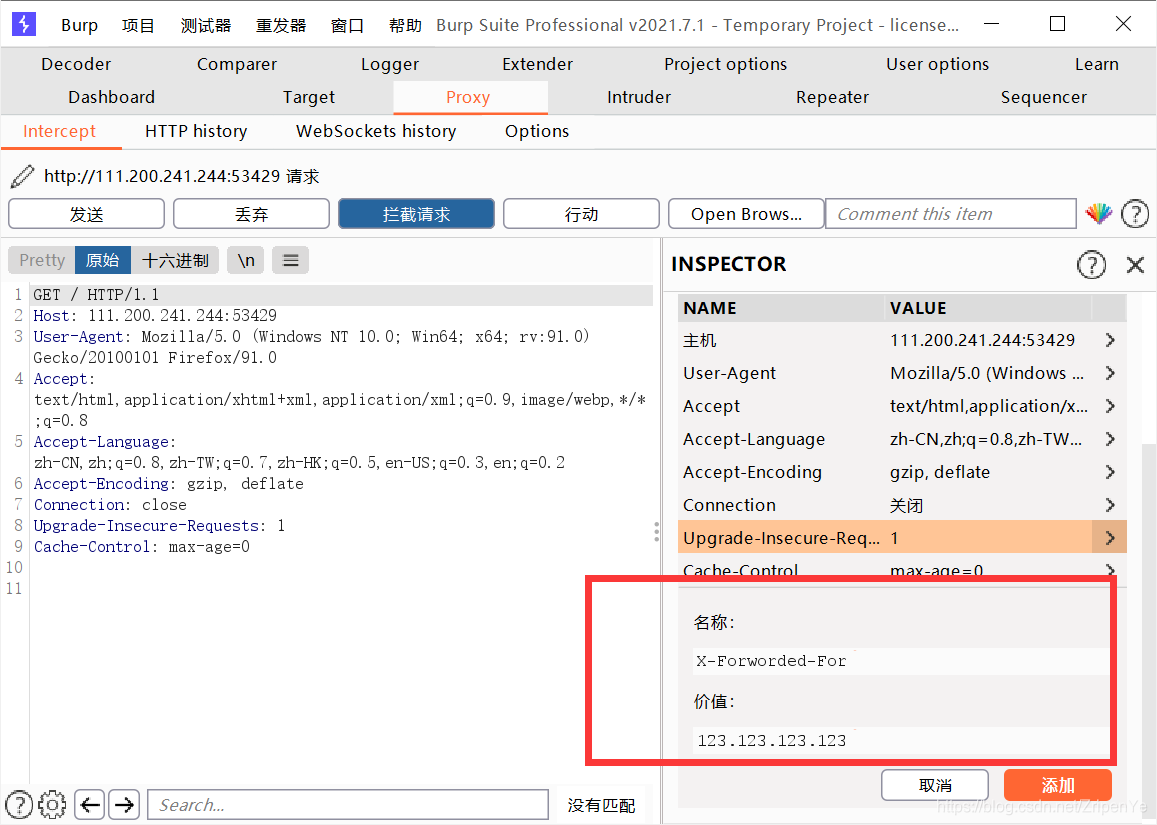This screenshot has width=1157, height=825.
Task: Open the 窗口 menu
Action: [x=348, y=25]
